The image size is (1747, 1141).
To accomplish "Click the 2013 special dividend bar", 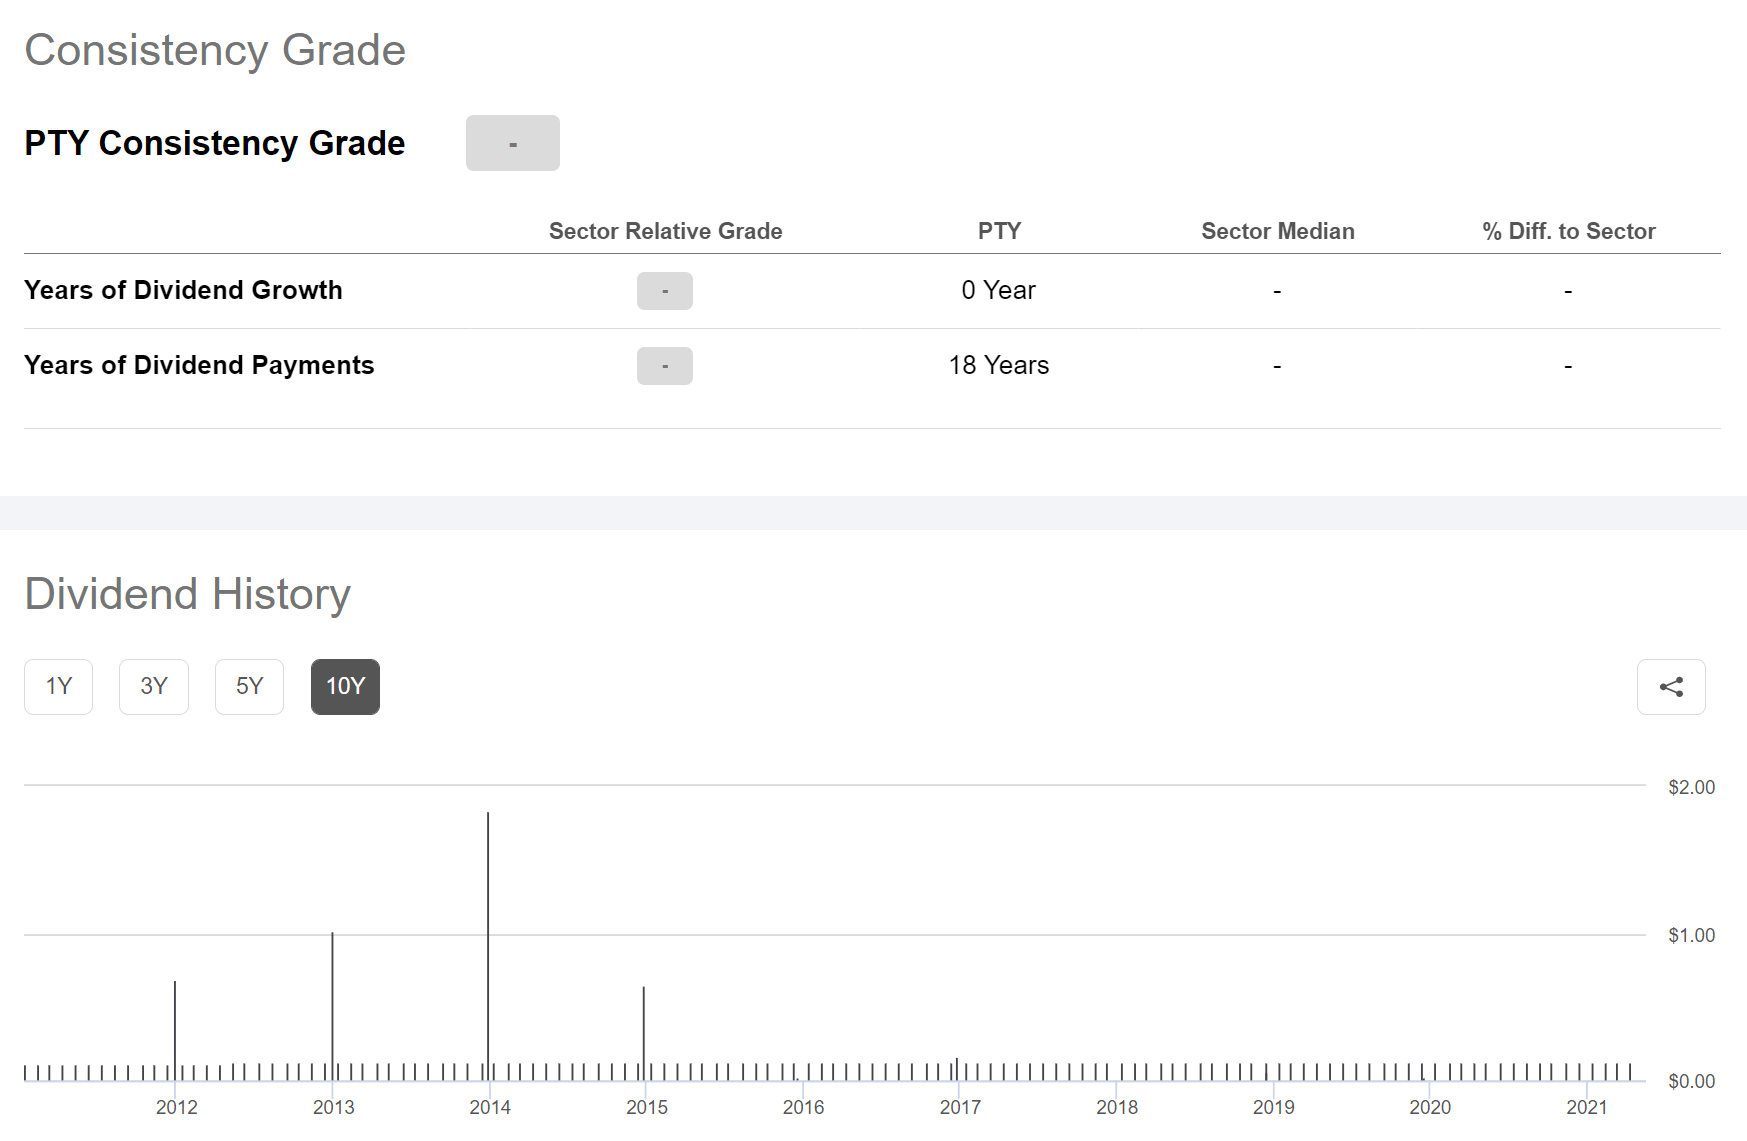I will 332,1005.
